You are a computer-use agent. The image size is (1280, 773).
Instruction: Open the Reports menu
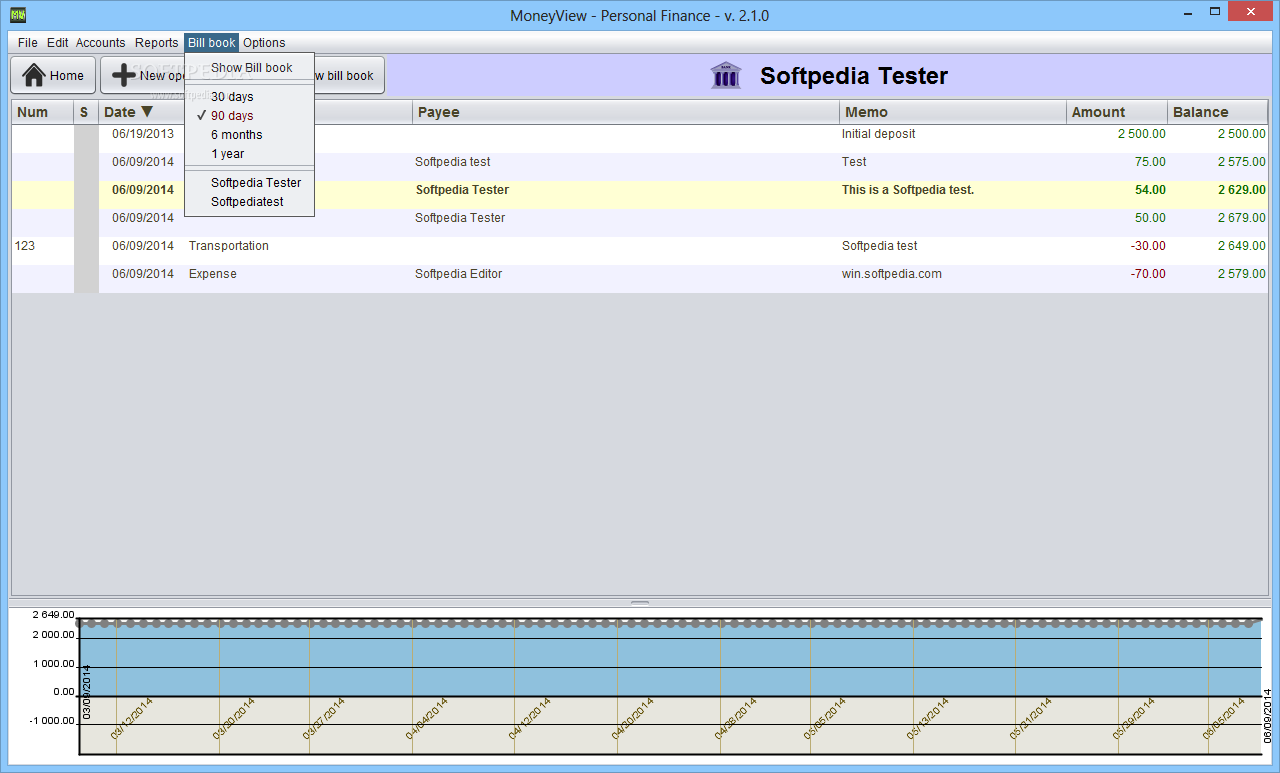click(156, 43)
